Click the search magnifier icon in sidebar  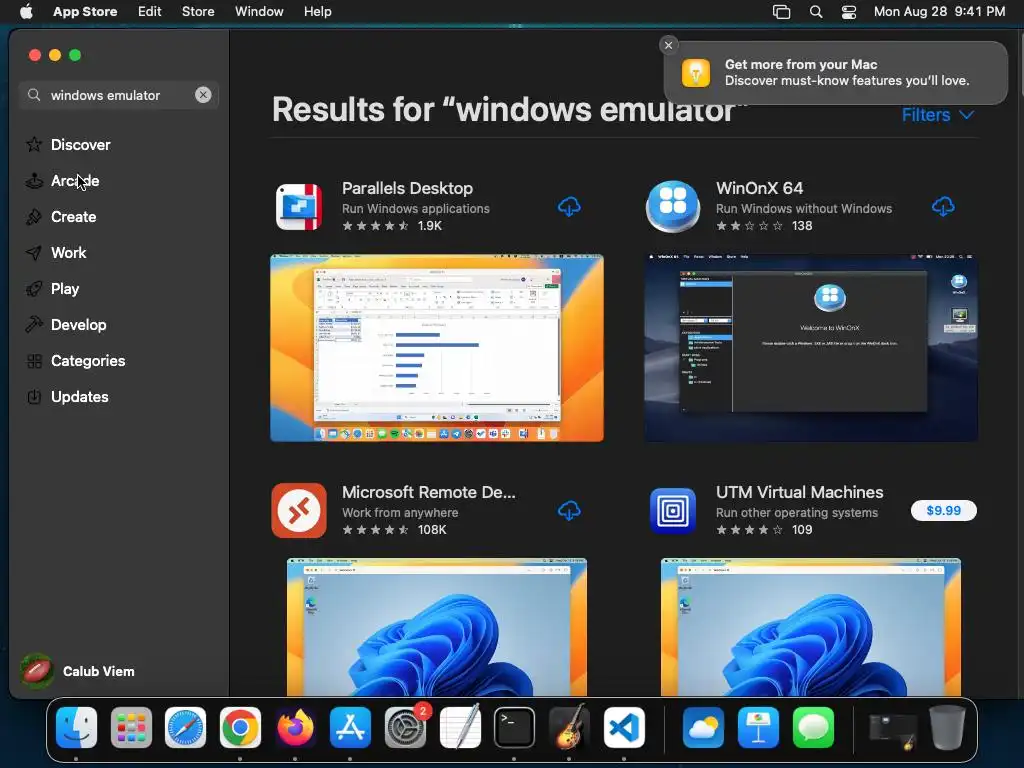(x=34, y=95)
